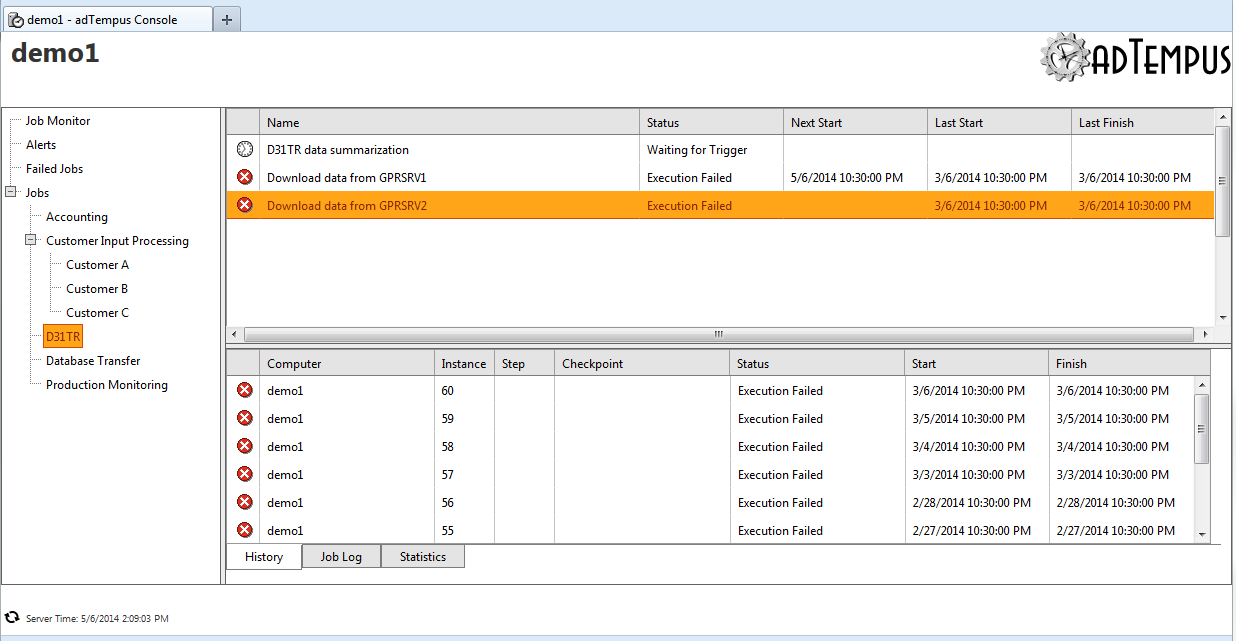Select the demo1 - adTempus Console tab
The height and width of the screenshot is (641, 1236).
pos(106,19)
